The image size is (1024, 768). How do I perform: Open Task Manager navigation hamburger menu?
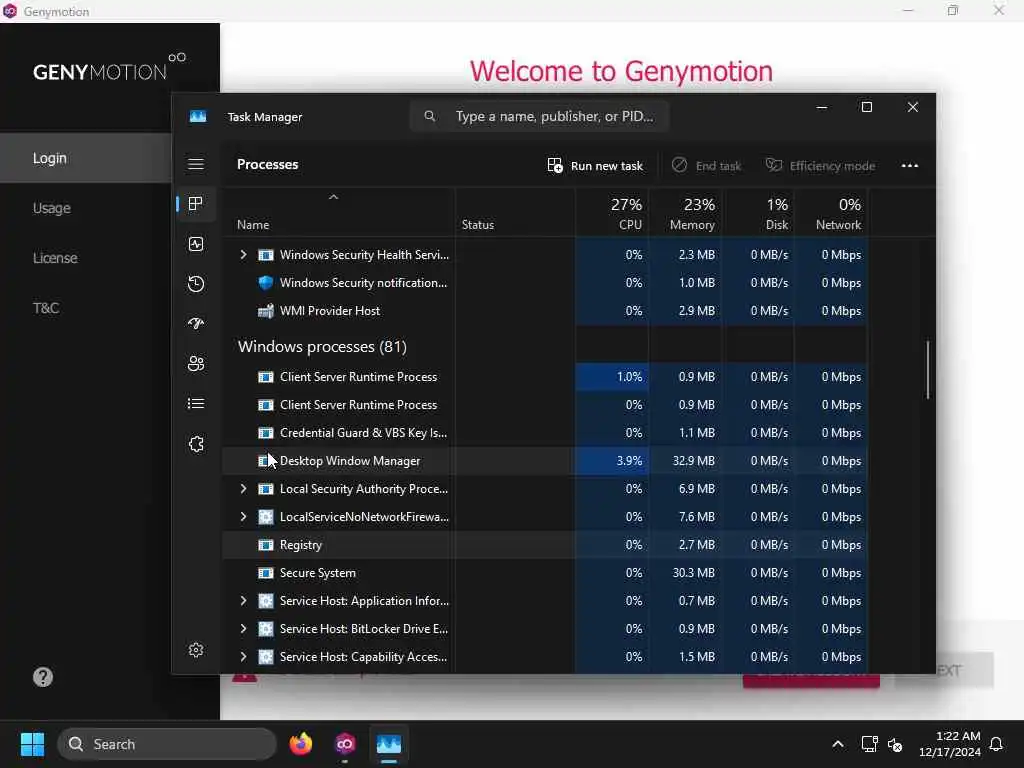click(196, 164)
